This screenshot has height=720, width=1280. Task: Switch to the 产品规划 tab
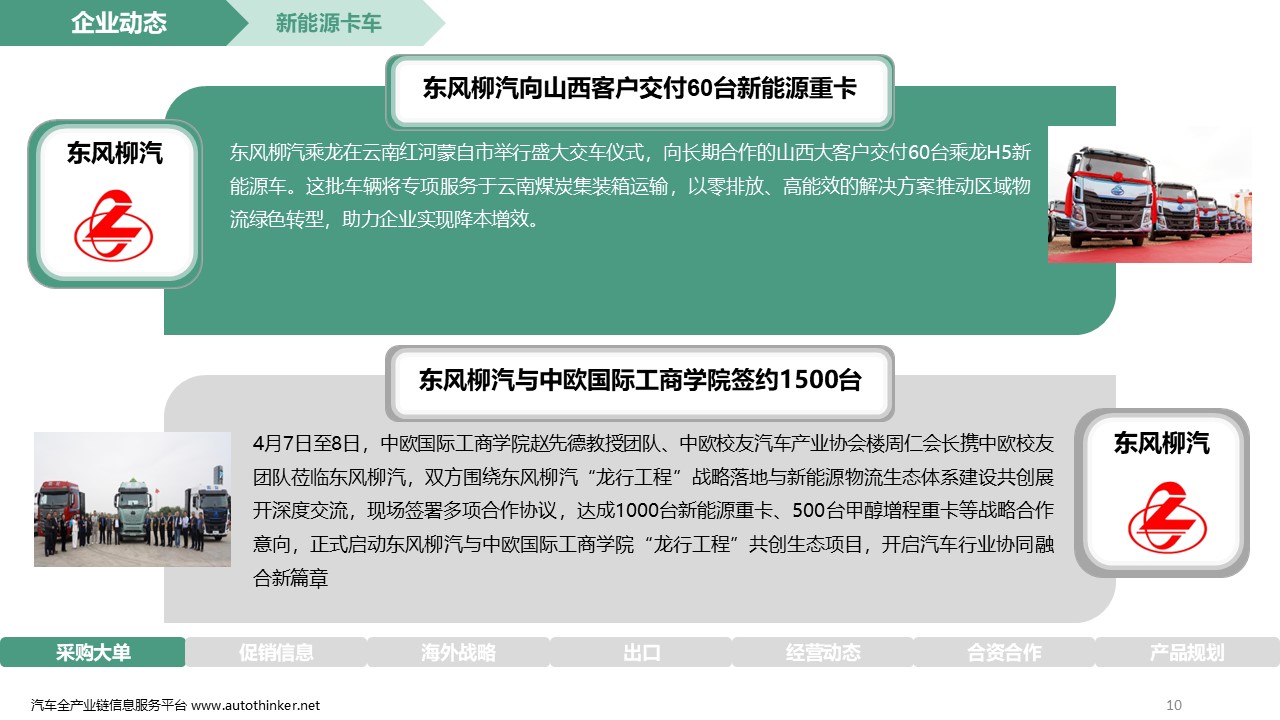coord(1187,652)
